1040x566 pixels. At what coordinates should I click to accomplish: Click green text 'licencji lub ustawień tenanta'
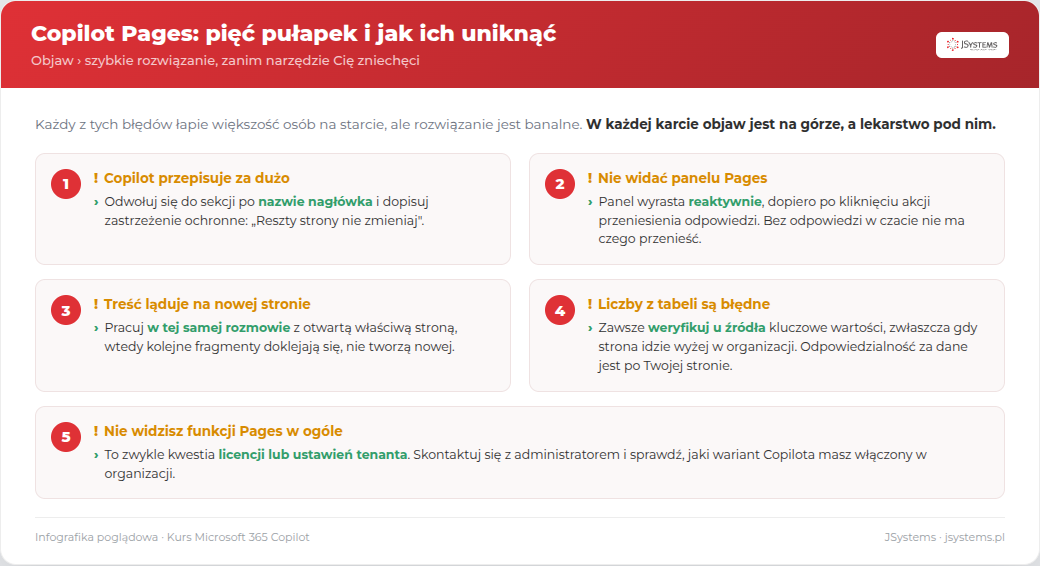[x=312, y=455]
